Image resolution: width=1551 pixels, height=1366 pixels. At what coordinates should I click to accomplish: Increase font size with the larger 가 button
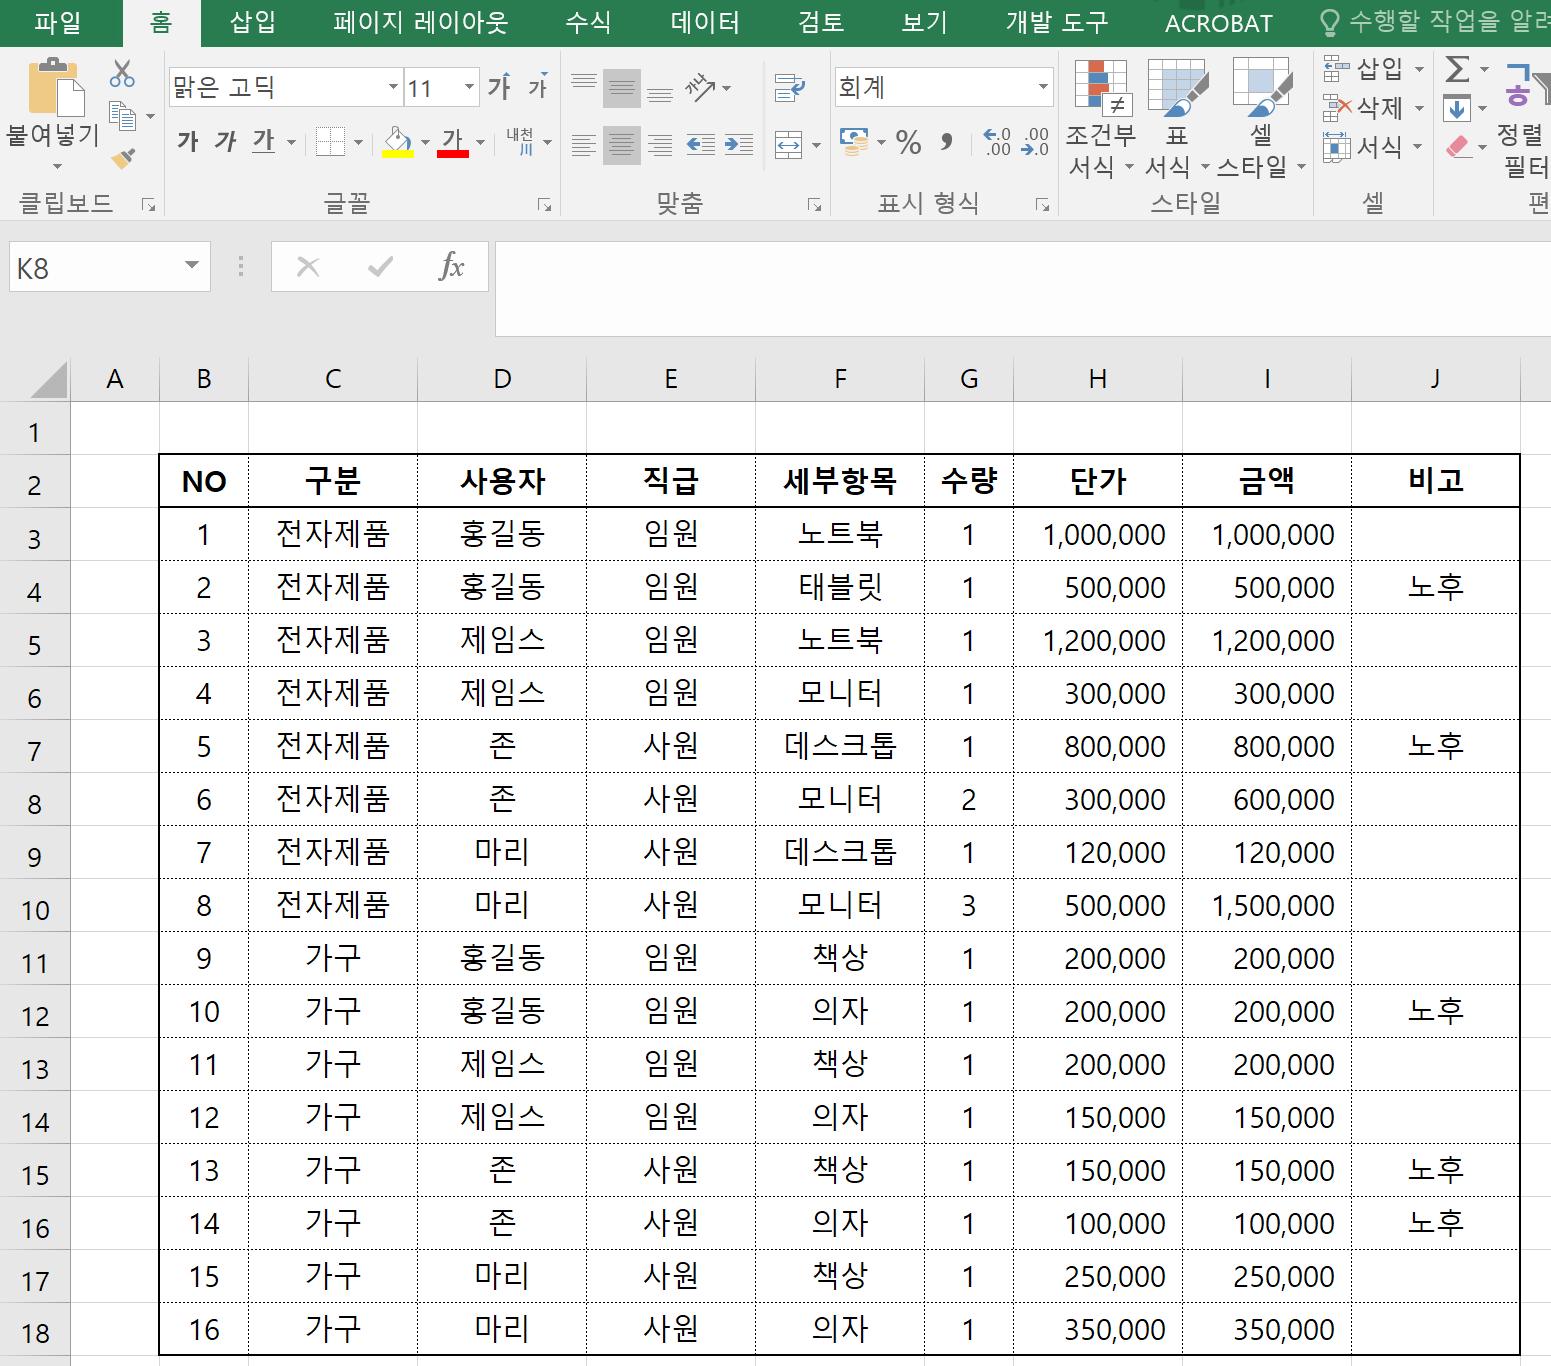499,87
